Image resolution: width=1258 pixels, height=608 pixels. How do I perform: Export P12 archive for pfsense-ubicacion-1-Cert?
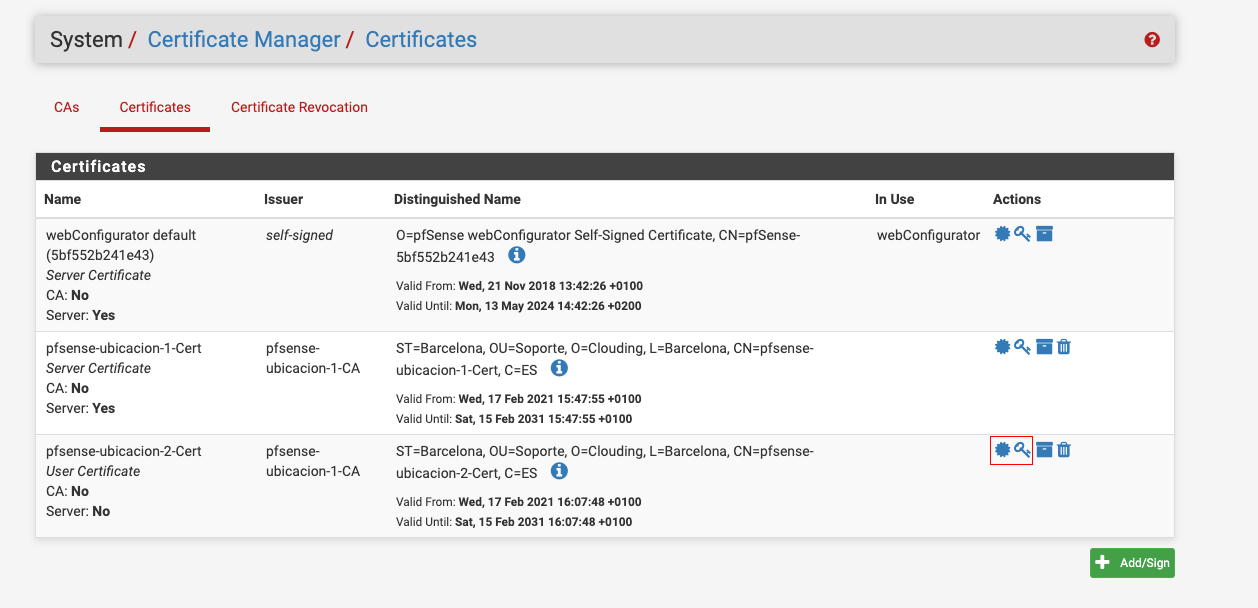click(1044, 347)
